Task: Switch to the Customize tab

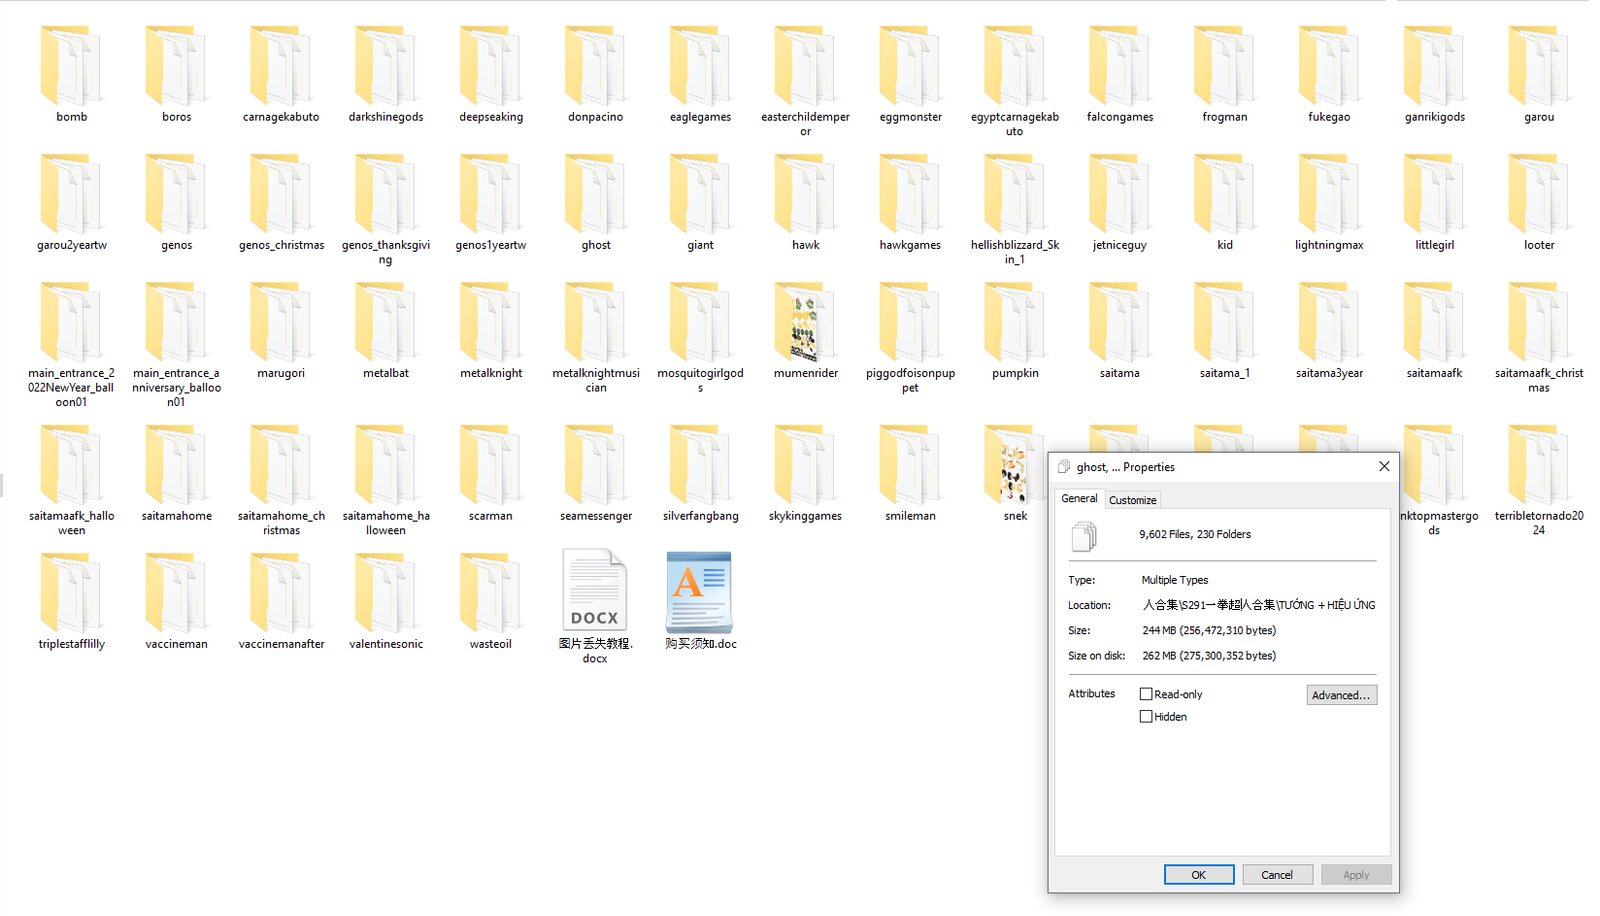Action: [1132, 500]
